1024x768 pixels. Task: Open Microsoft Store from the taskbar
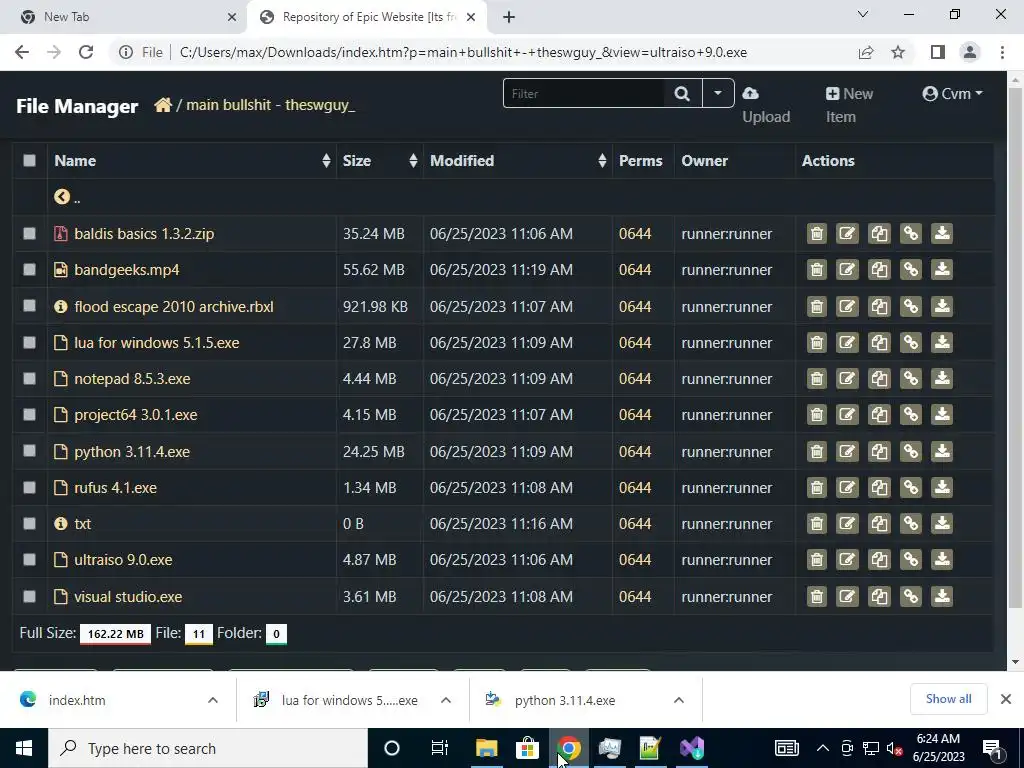click(527, 748)
